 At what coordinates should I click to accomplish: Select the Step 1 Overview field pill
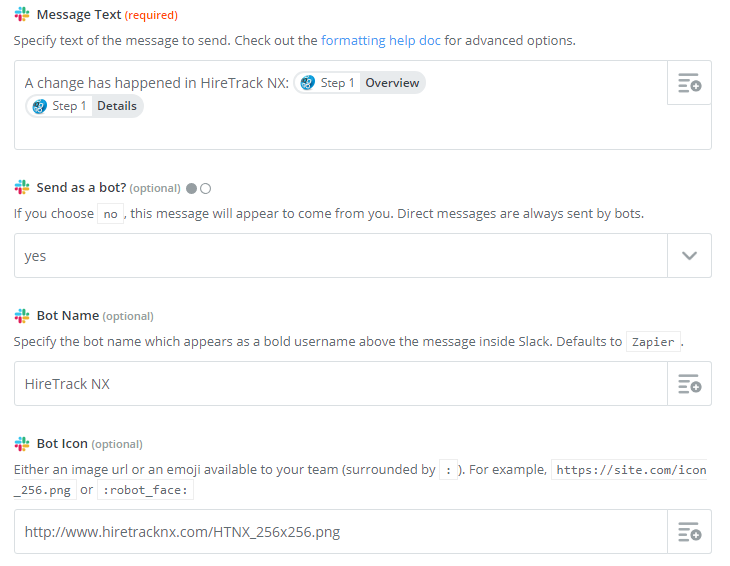(359, 83)
